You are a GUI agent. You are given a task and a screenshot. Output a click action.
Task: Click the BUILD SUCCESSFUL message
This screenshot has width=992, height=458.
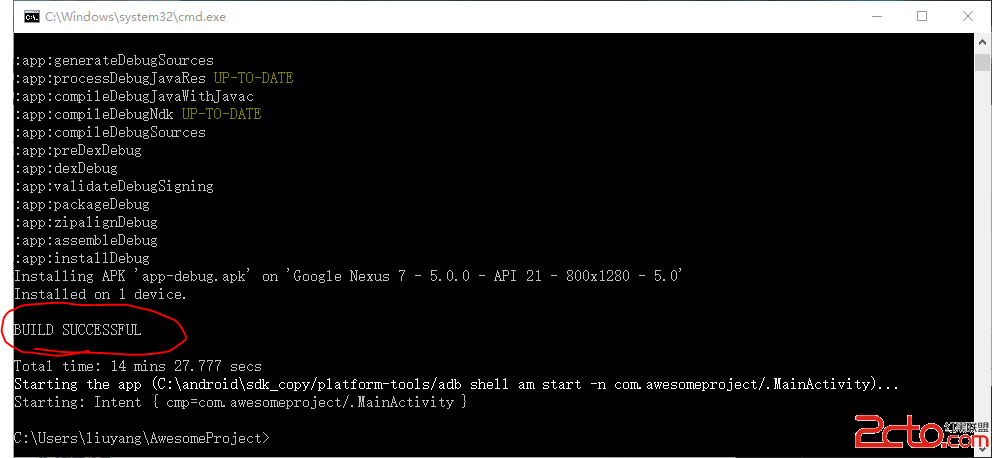click(x=78, y=330)
